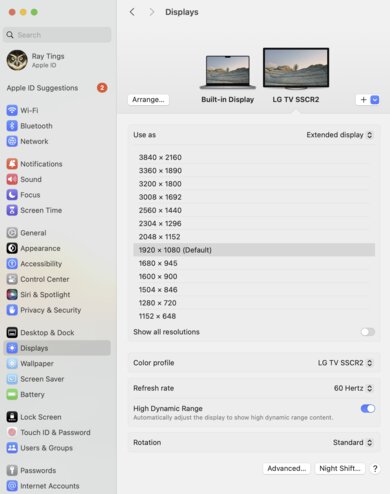Screen dimensions: 390x494
Task: Open the Lock Screen icon
Action: (x=12, y=417)
